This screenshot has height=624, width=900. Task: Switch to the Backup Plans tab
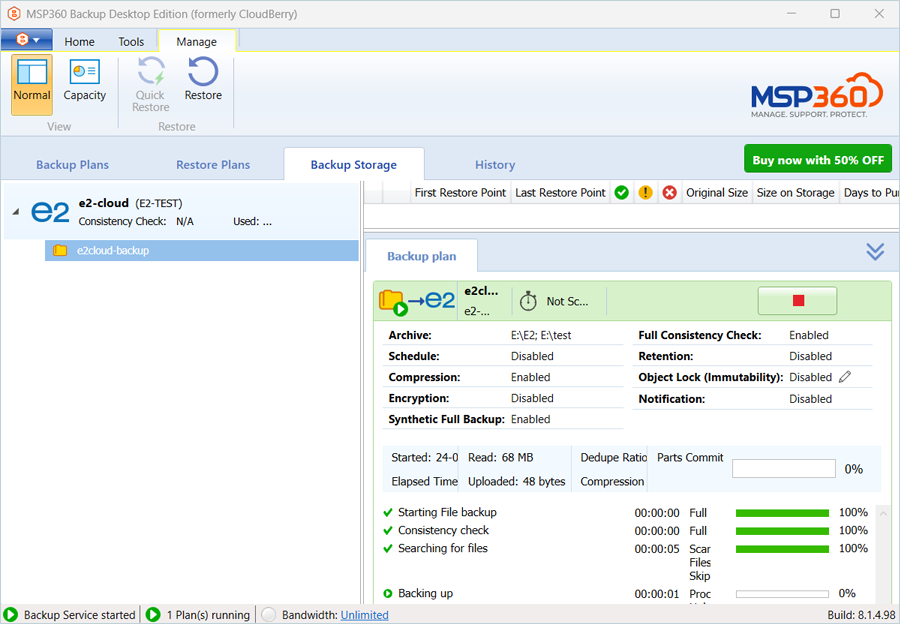[72, 165]
